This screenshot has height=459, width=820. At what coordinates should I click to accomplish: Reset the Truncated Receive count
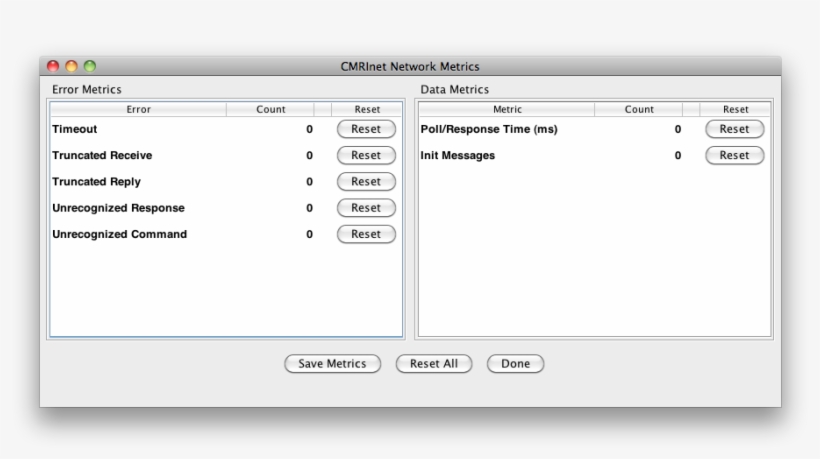pos(366,155)
